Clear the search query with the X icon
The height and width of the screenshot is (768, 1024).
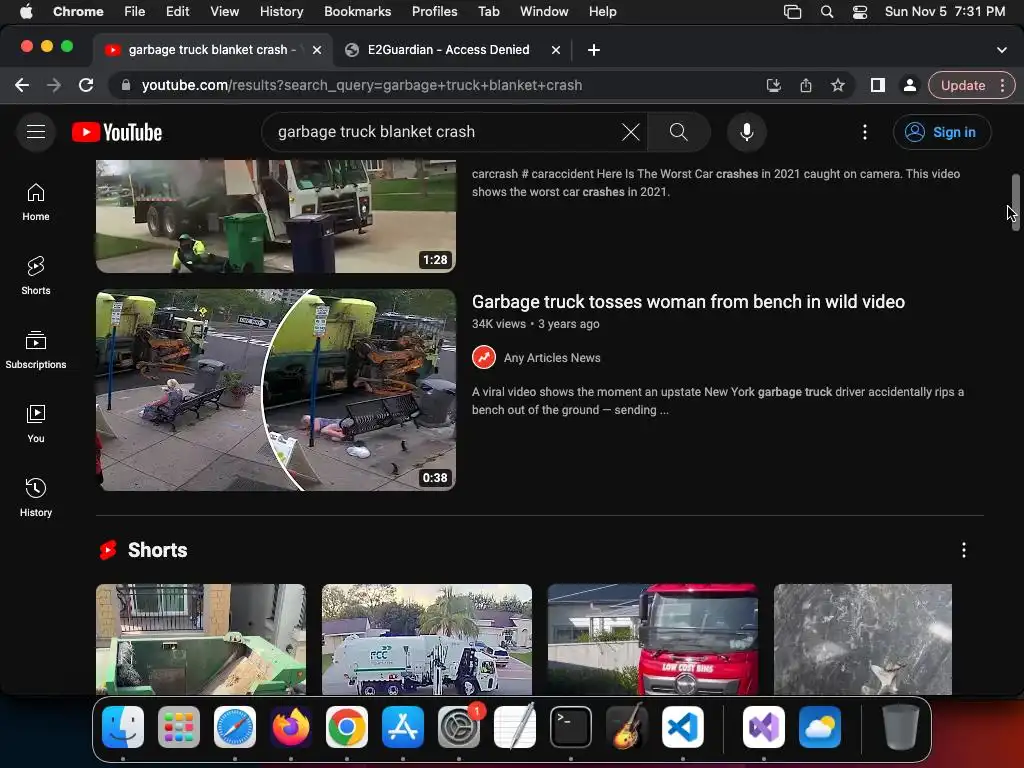630,132
